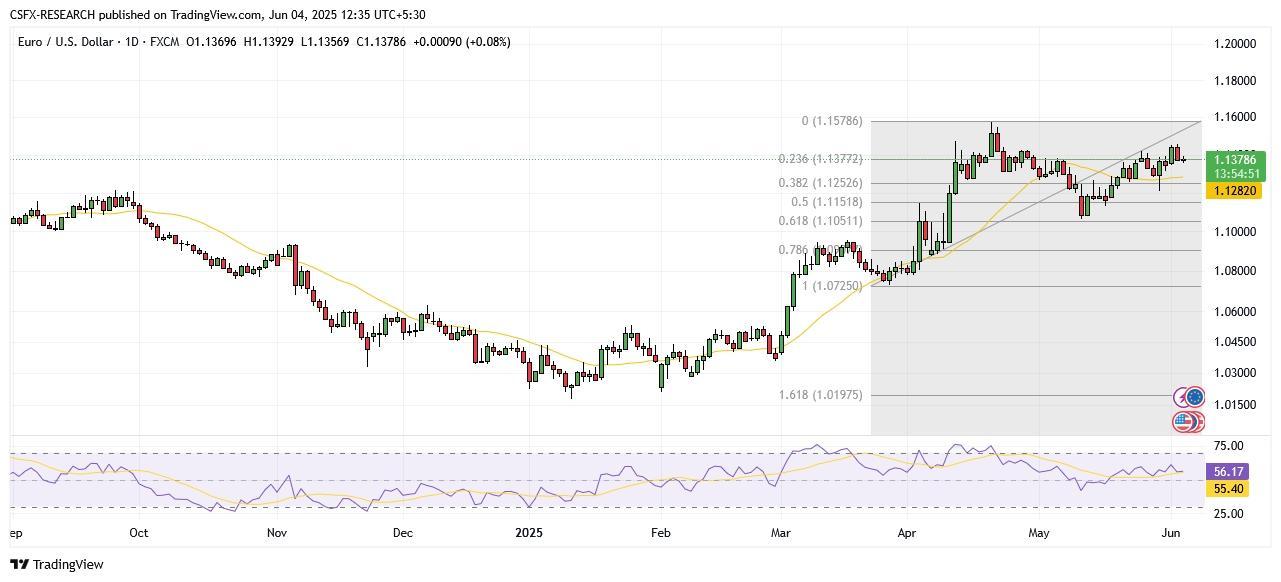Click the Nov marker on the time axis

[x=277, y=533]
